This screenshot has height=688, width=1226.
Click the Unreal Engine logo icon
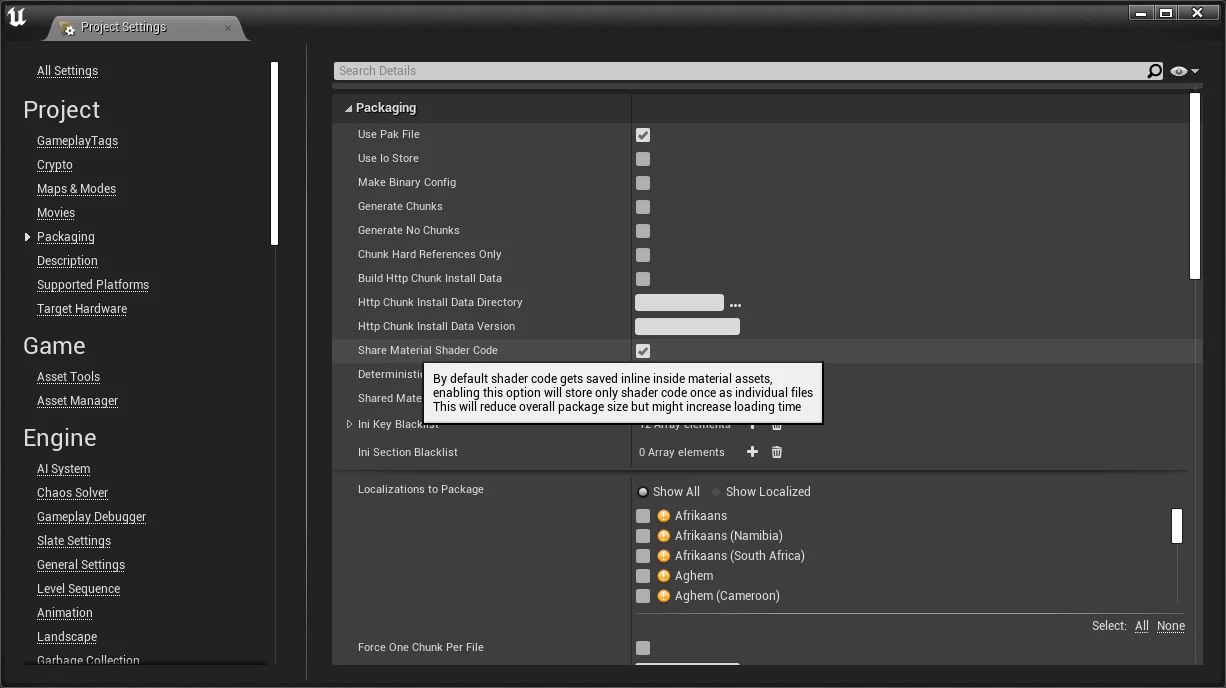pyautogui.click(x=17, y=17)
